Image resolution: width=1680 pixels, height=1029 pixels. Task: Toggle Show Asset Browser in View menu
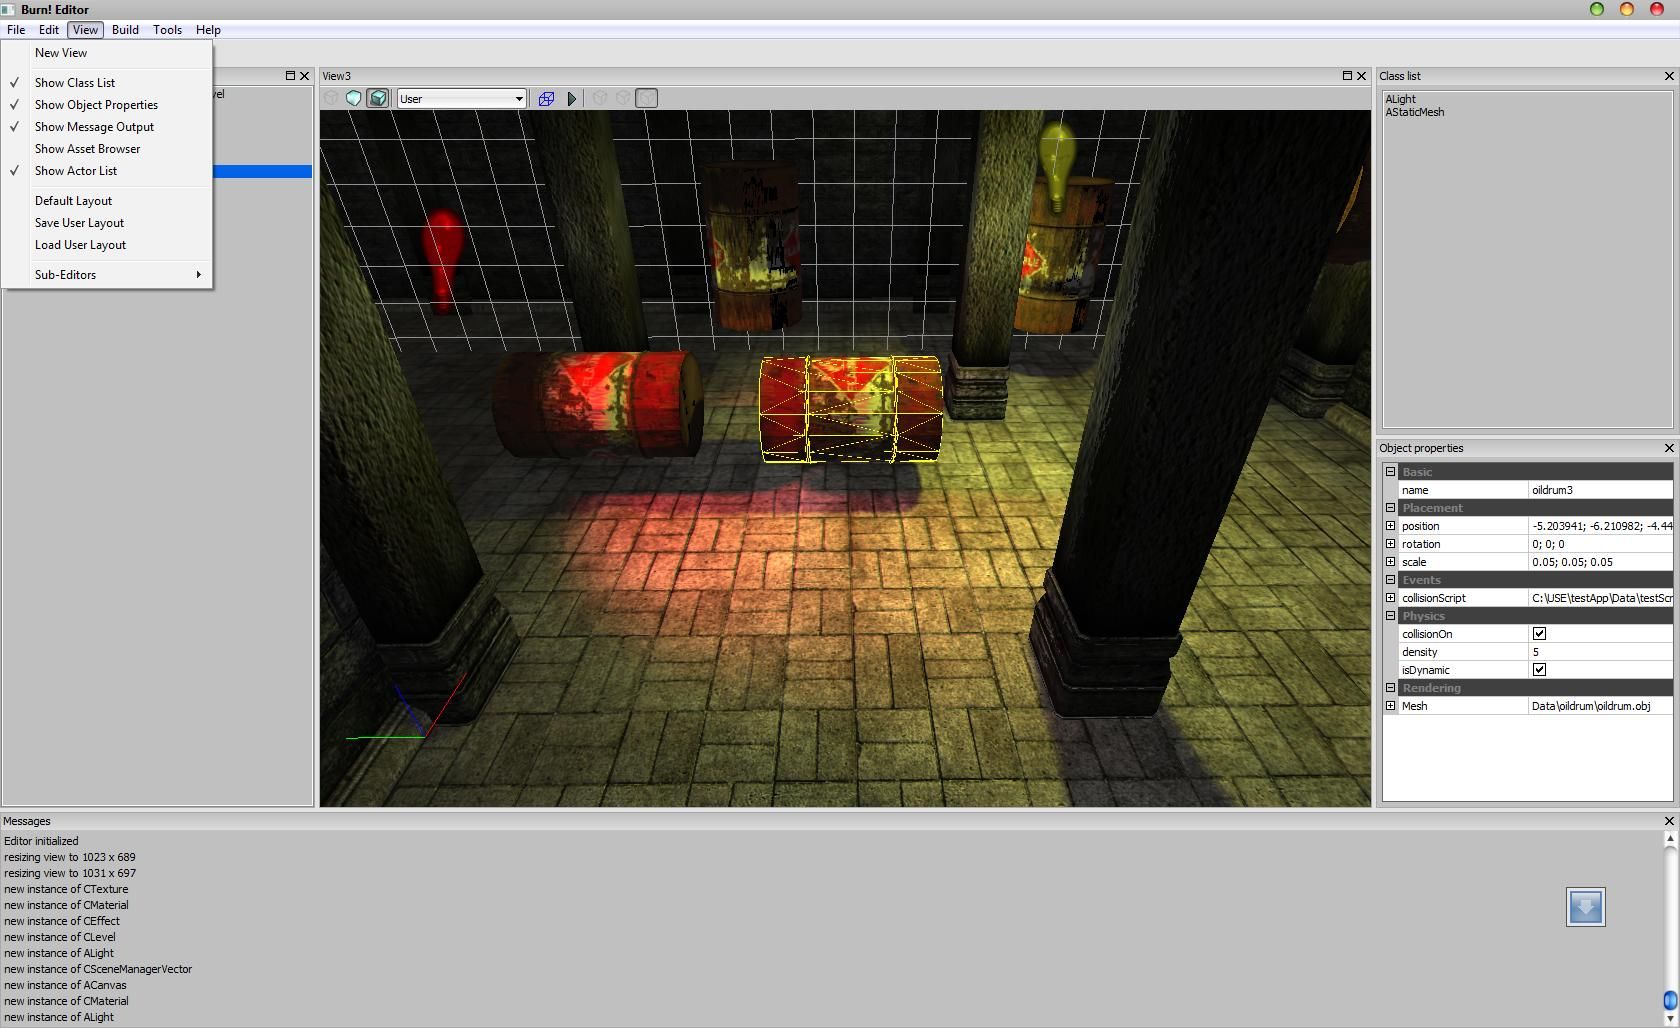point(88,148)
